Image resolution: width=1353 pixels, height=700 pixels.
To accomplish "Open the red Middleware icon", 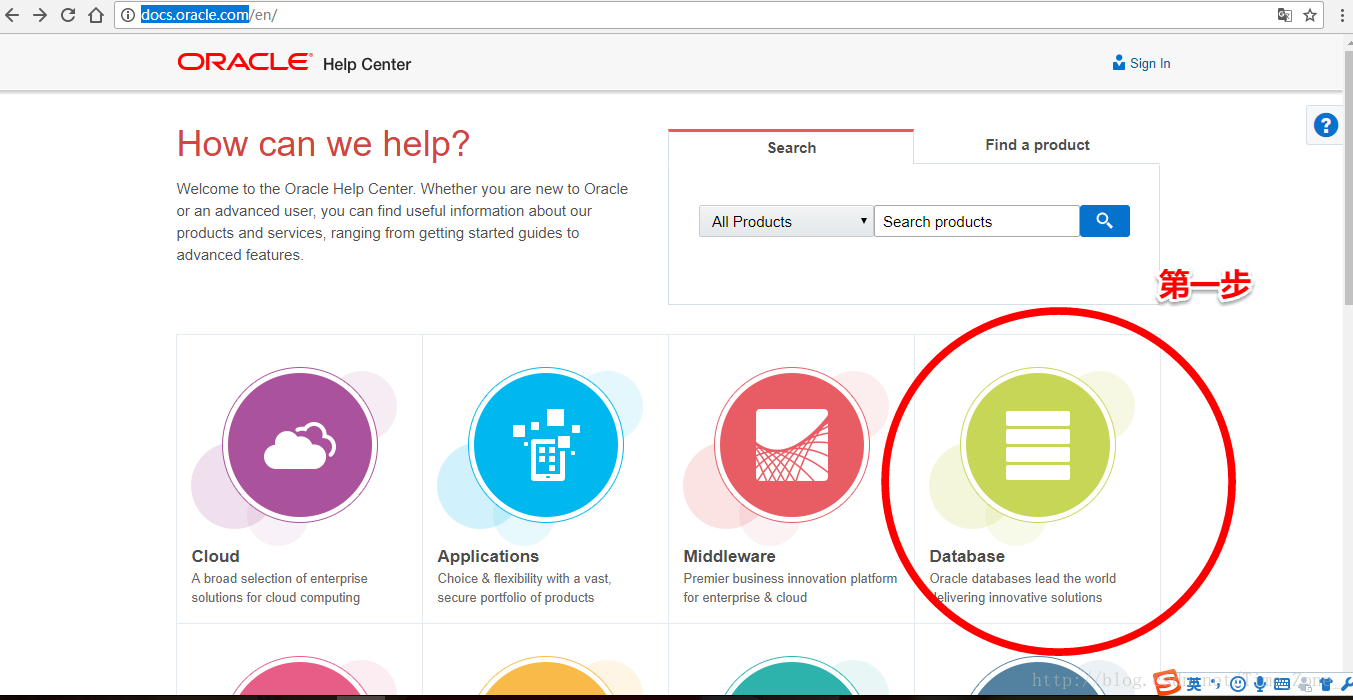I will tap(792, 444).
